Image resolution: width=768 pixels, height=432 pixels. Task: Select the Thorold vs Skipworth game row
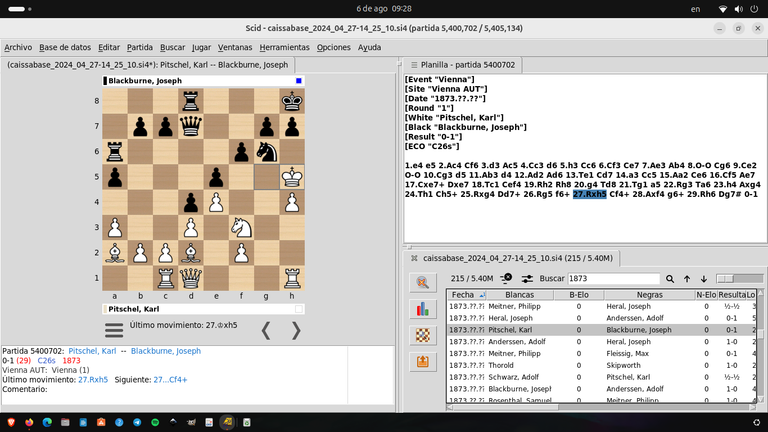pyautogui.click(x=602, y=365)
